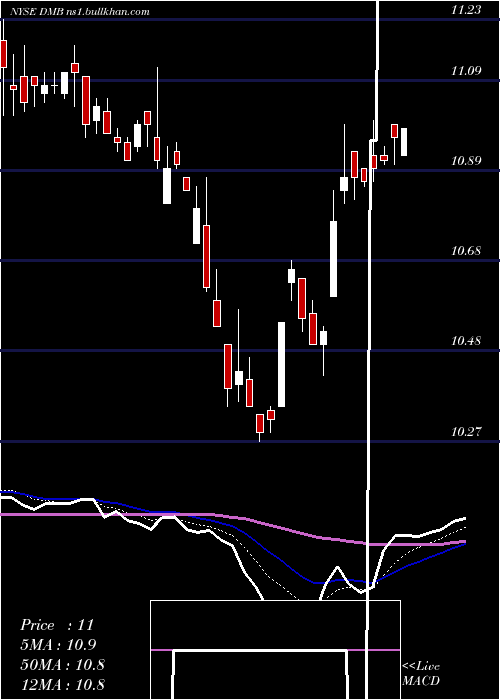The image size is (500, 700).
Task: Click the 10.27 price axis label
Action: coord(466,431)
